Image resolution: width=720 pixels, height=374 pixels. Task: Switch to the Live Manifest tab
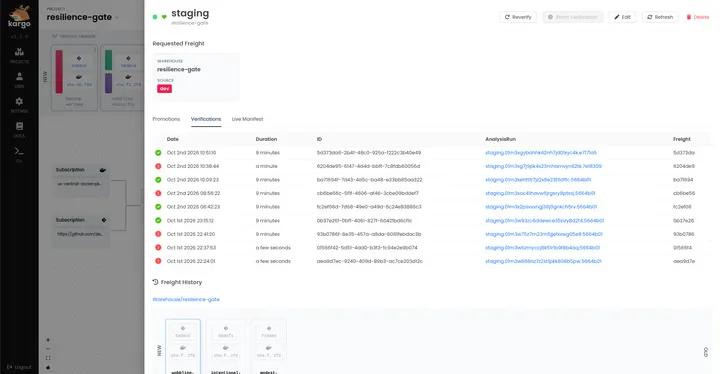pos(248,119)
